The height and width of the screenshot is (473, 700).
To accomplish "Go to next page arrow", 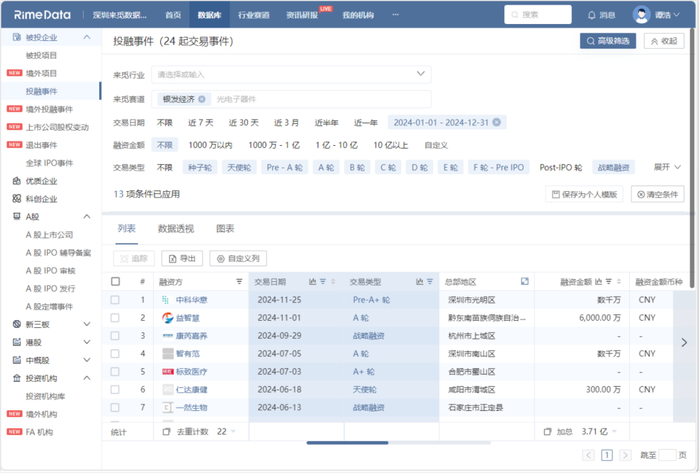I will [625, 455].
